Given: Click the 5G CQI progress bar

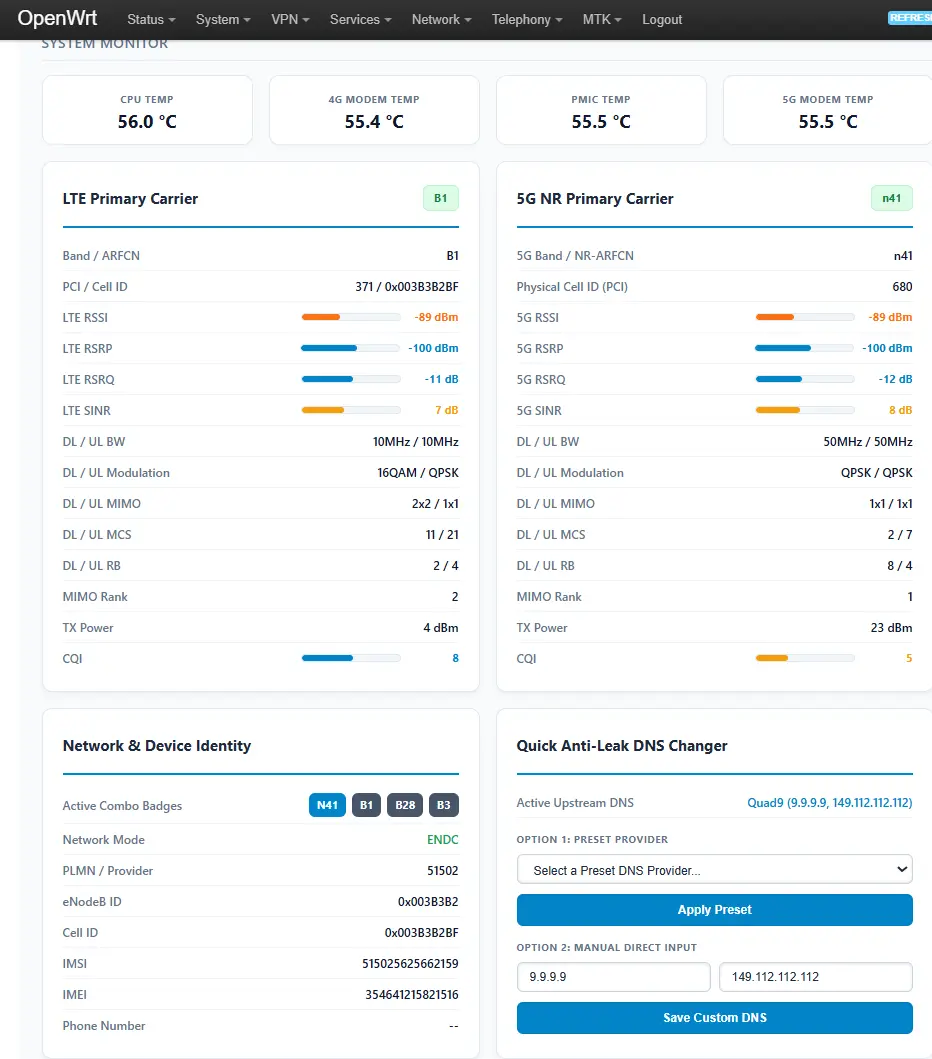Looking at the screenshot, I should [x=804, y=658].
